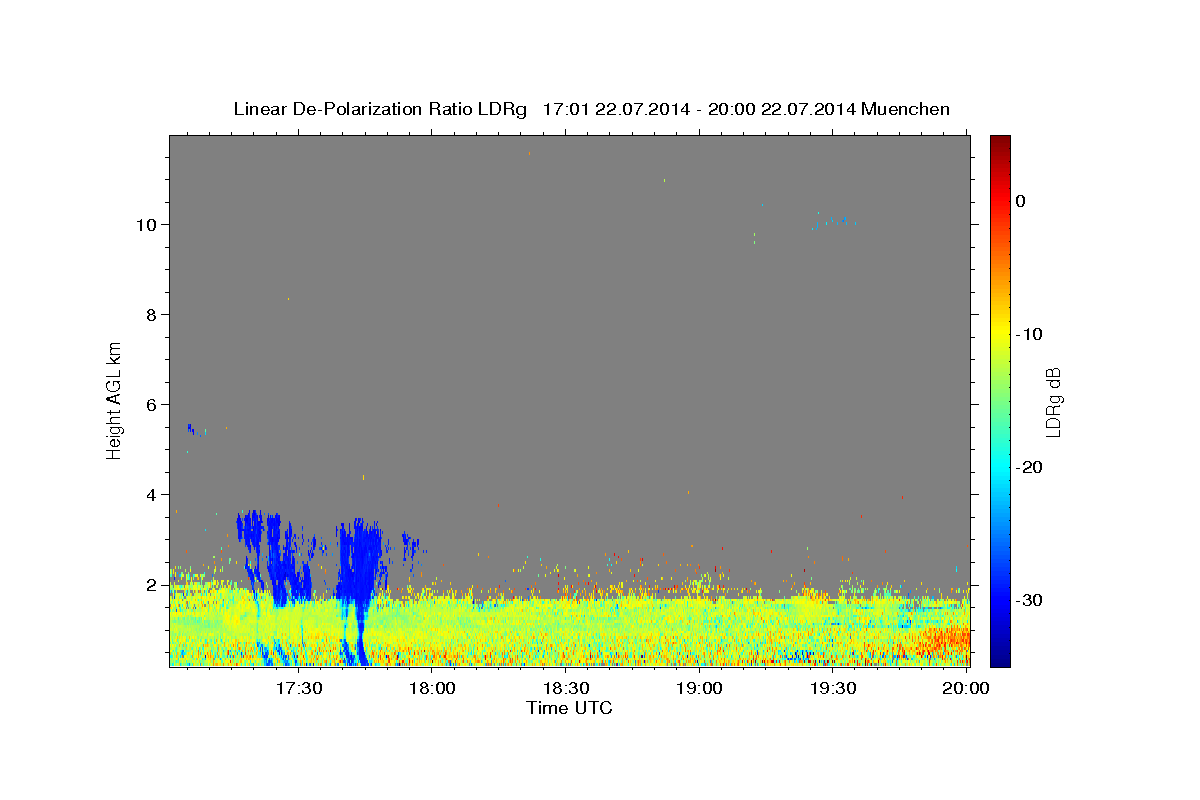Click the height tick label 2

(151, 584)
